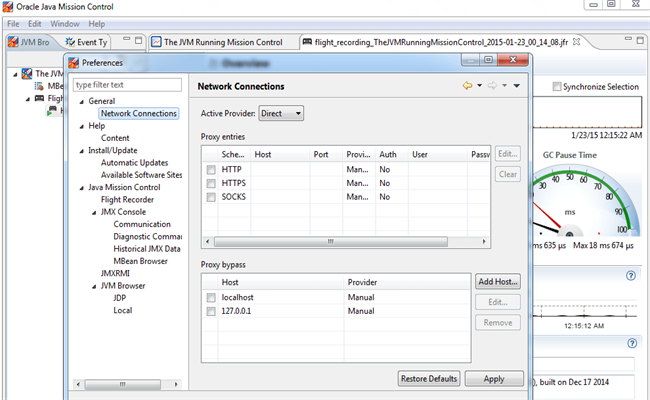650x400 pixels.
Task: Check the HTTP proxy entry checkbox
Action: coord(210,170)
